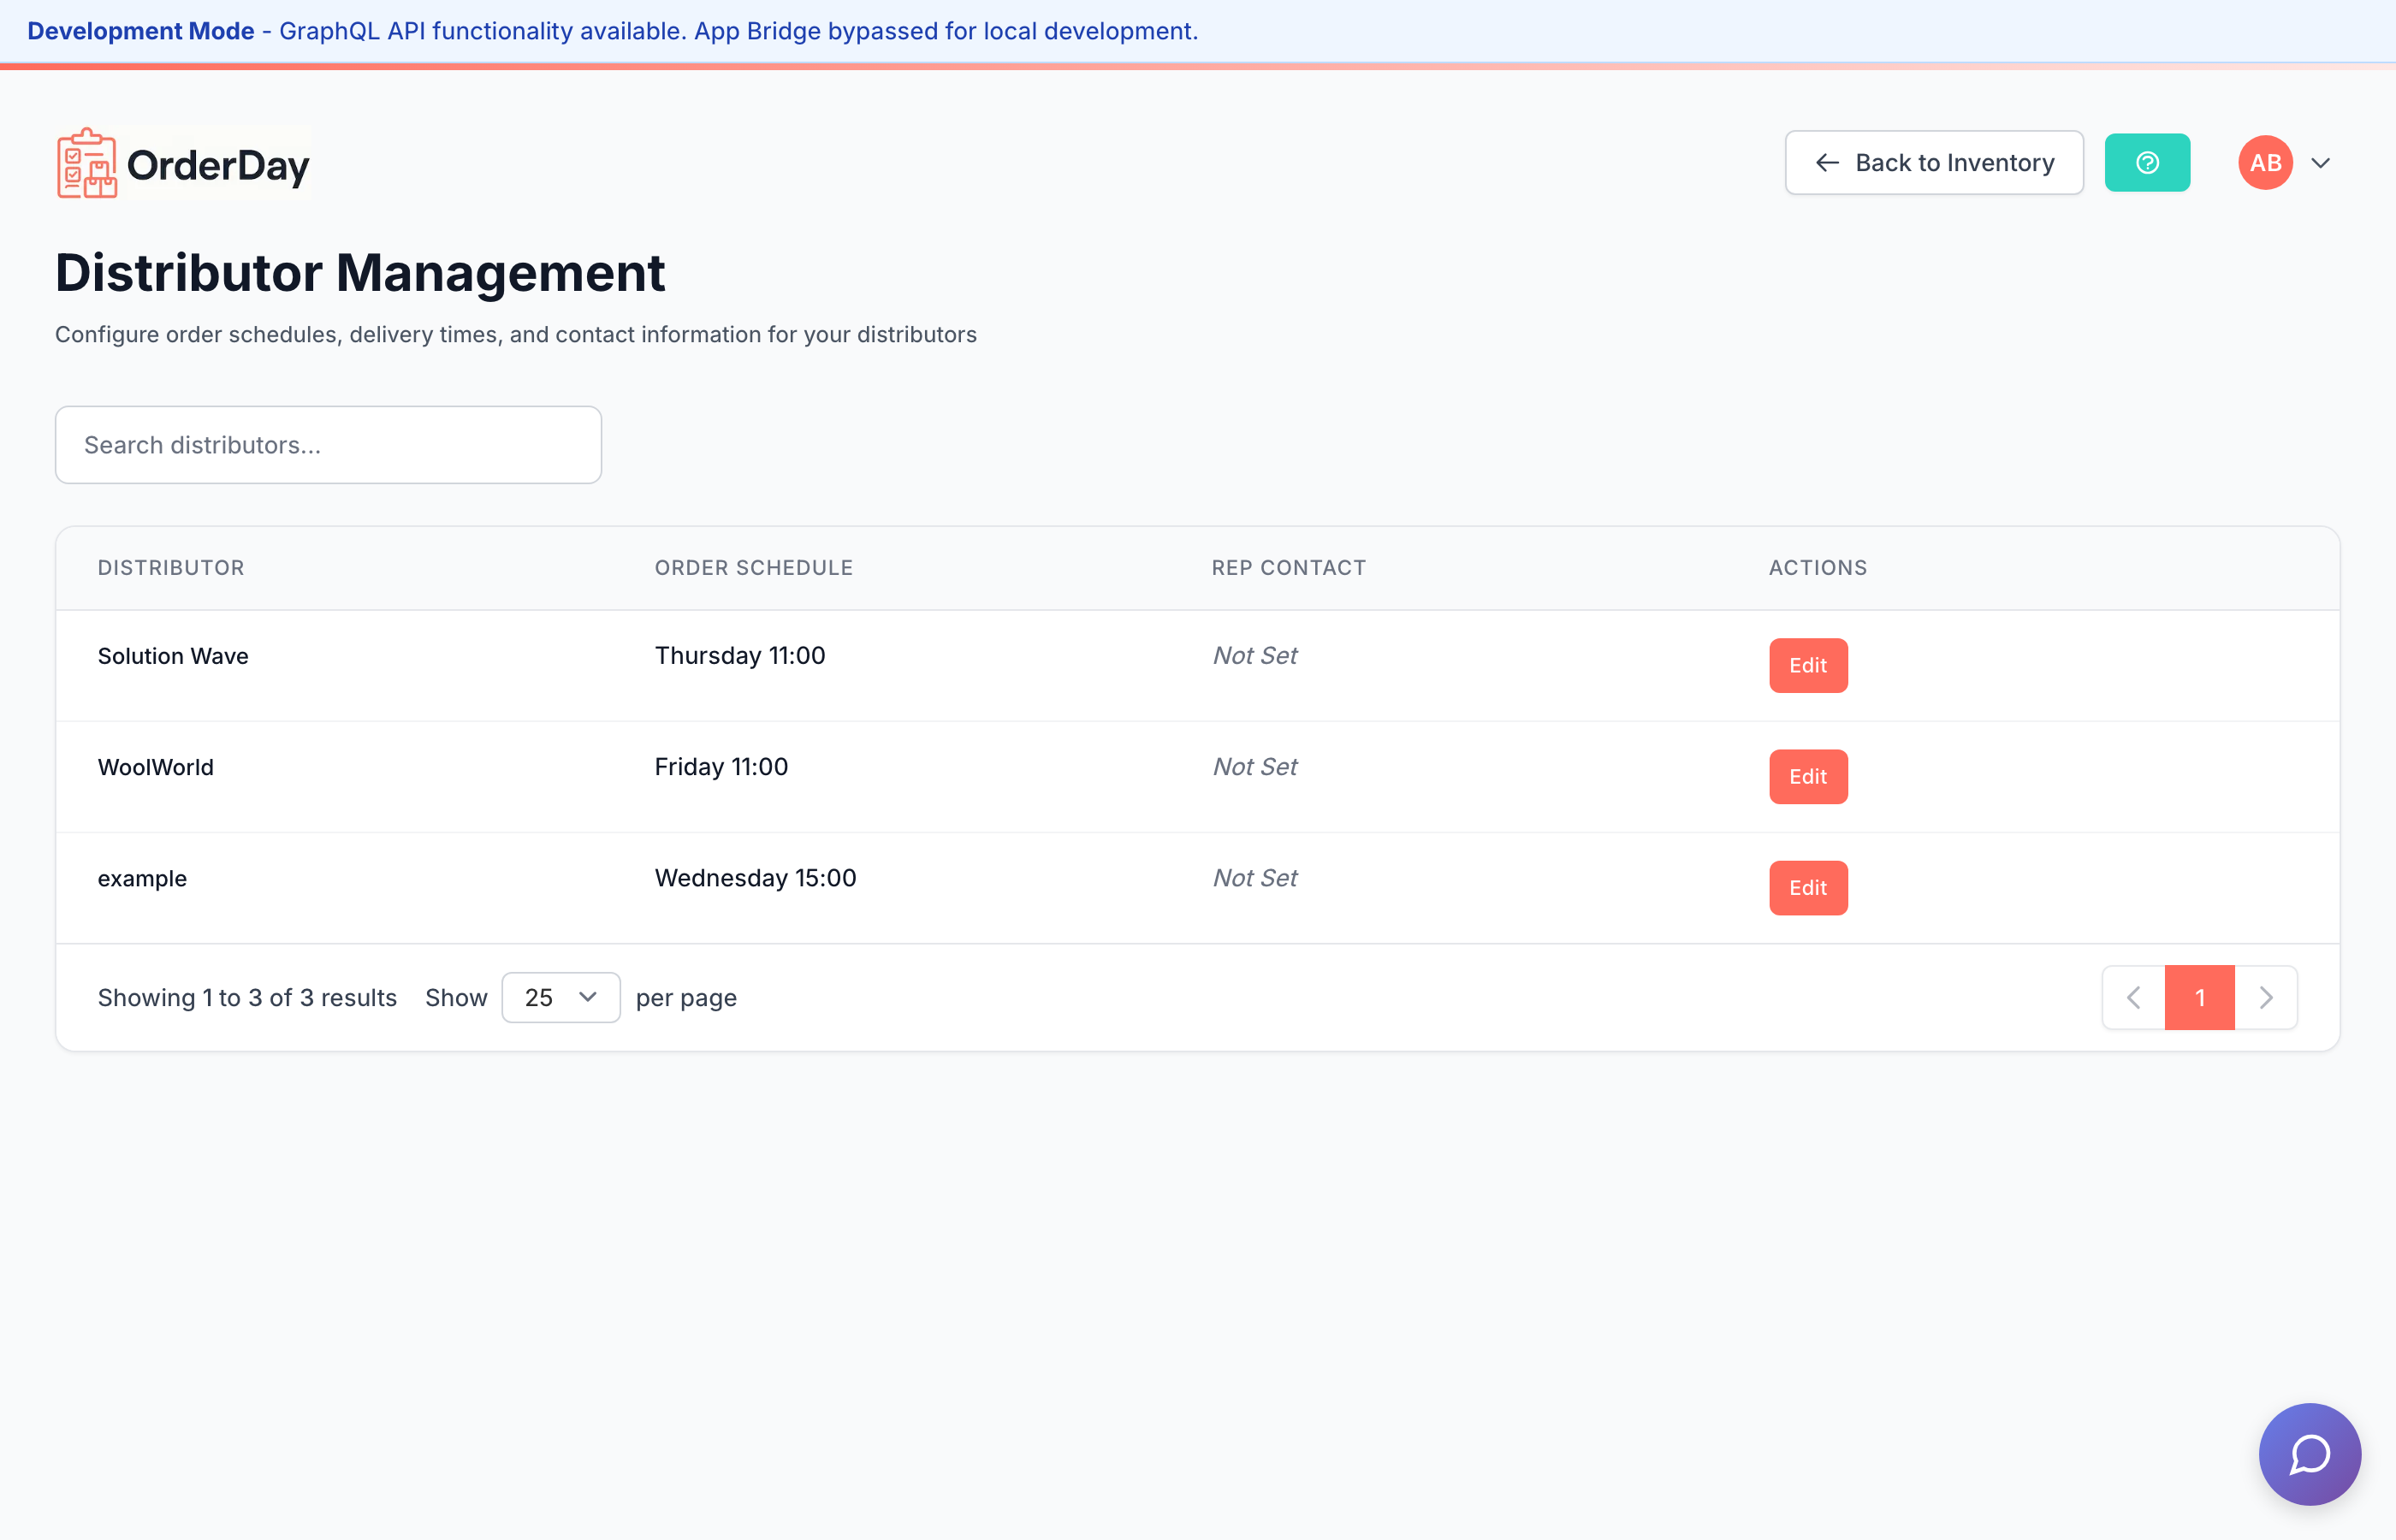Focus the Search distributors field
This screenshot has height=1540, width=2396.
(328, 445)
